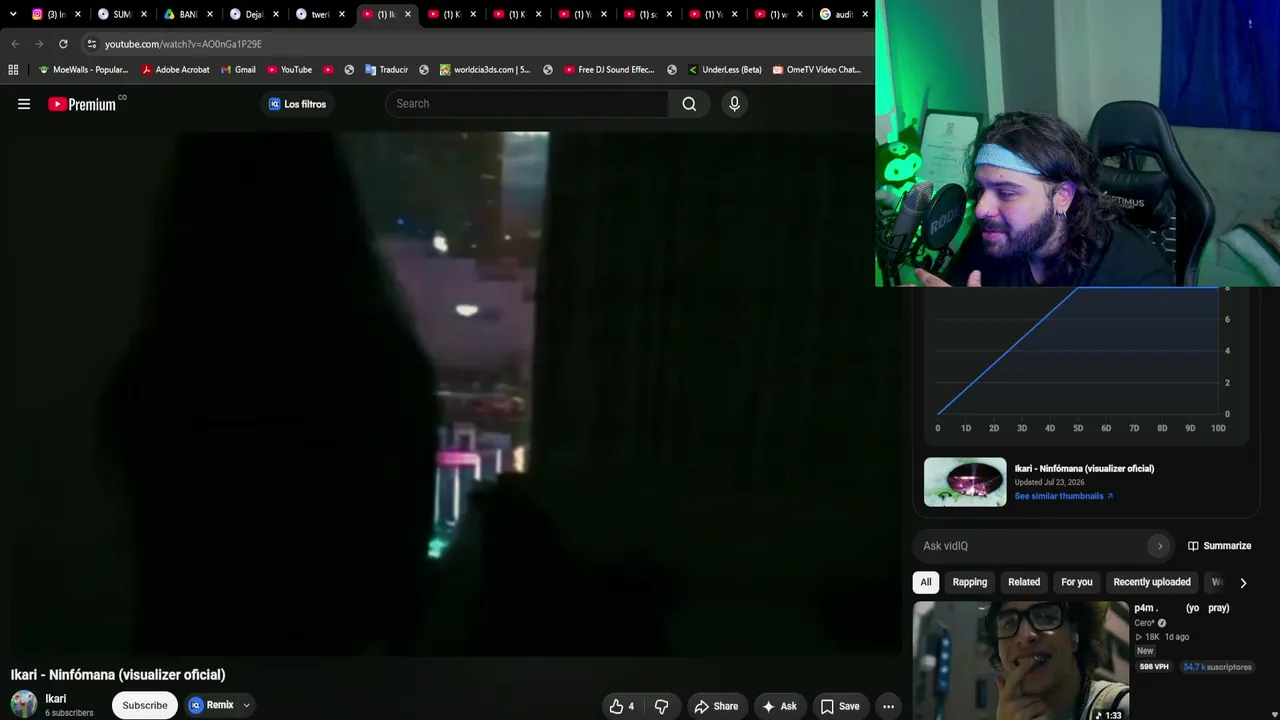Open the Adobe Acrobat bookmark

[x=175, y=70]
